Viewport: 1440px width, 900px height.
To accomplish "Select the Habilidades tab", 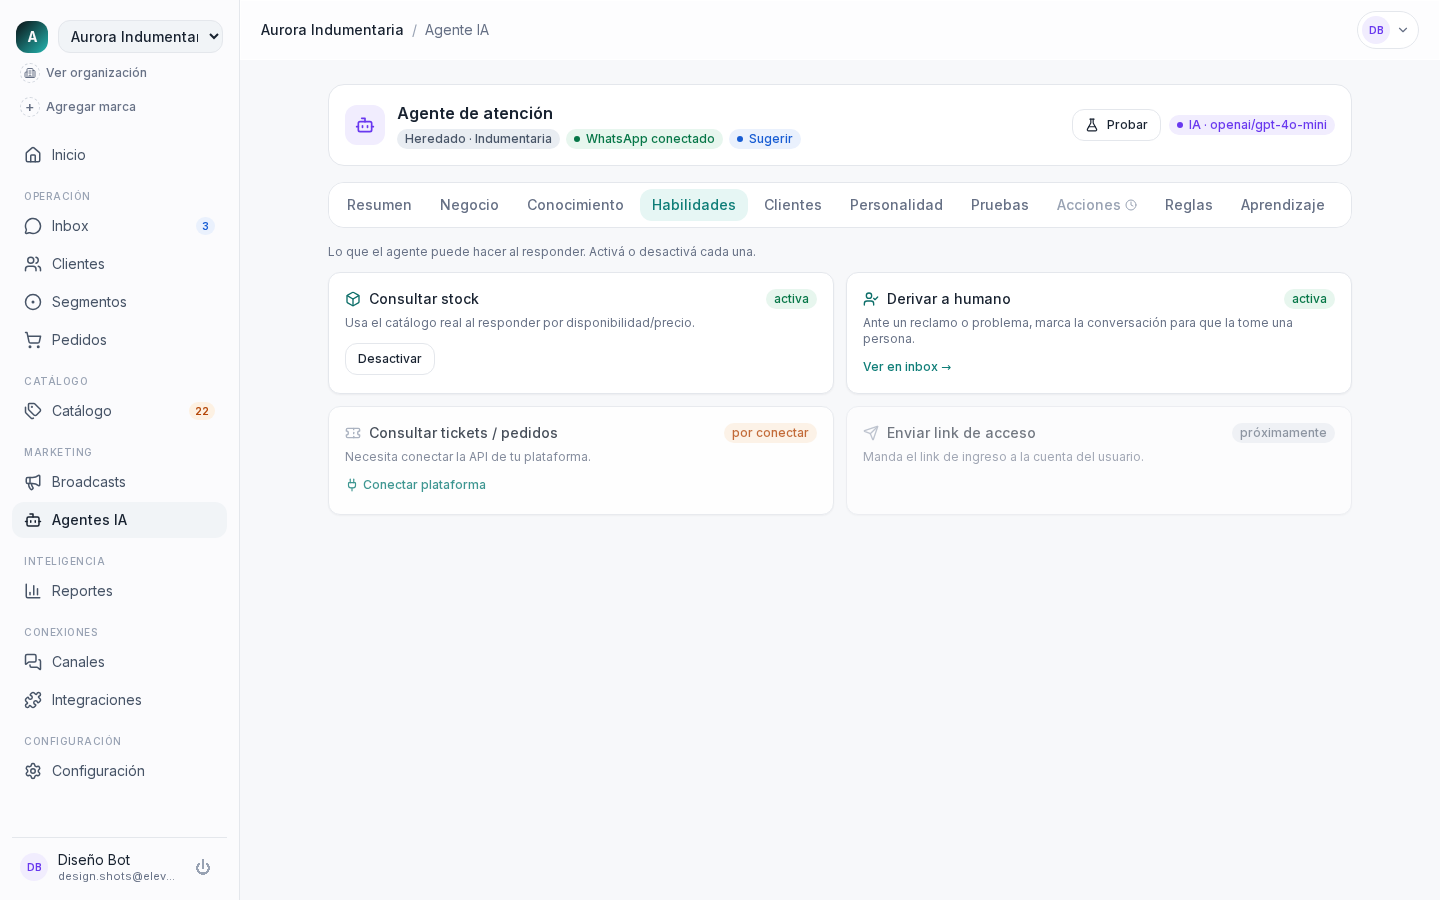I will [x=694, y=205].
